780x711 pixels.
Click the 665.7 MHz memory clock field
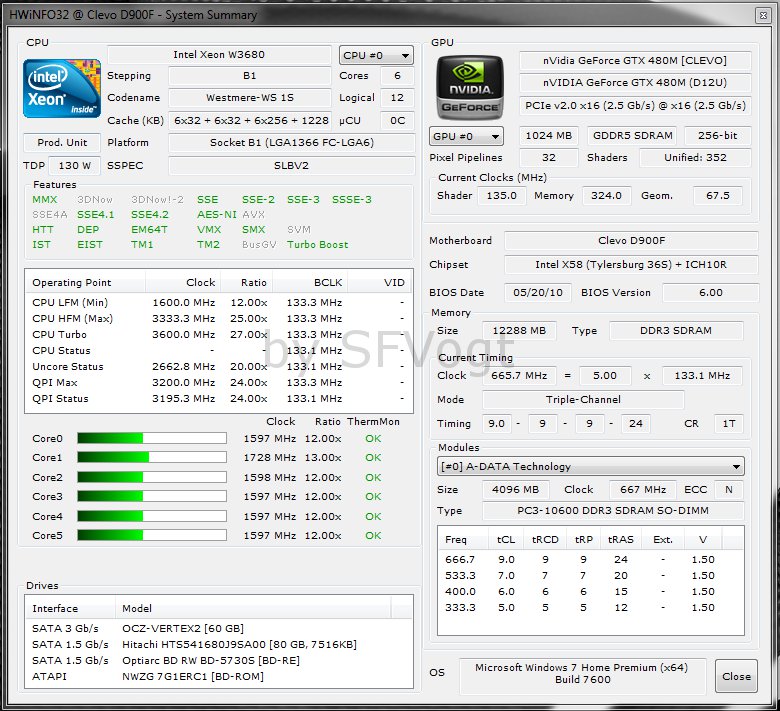(x=519, y=375)
